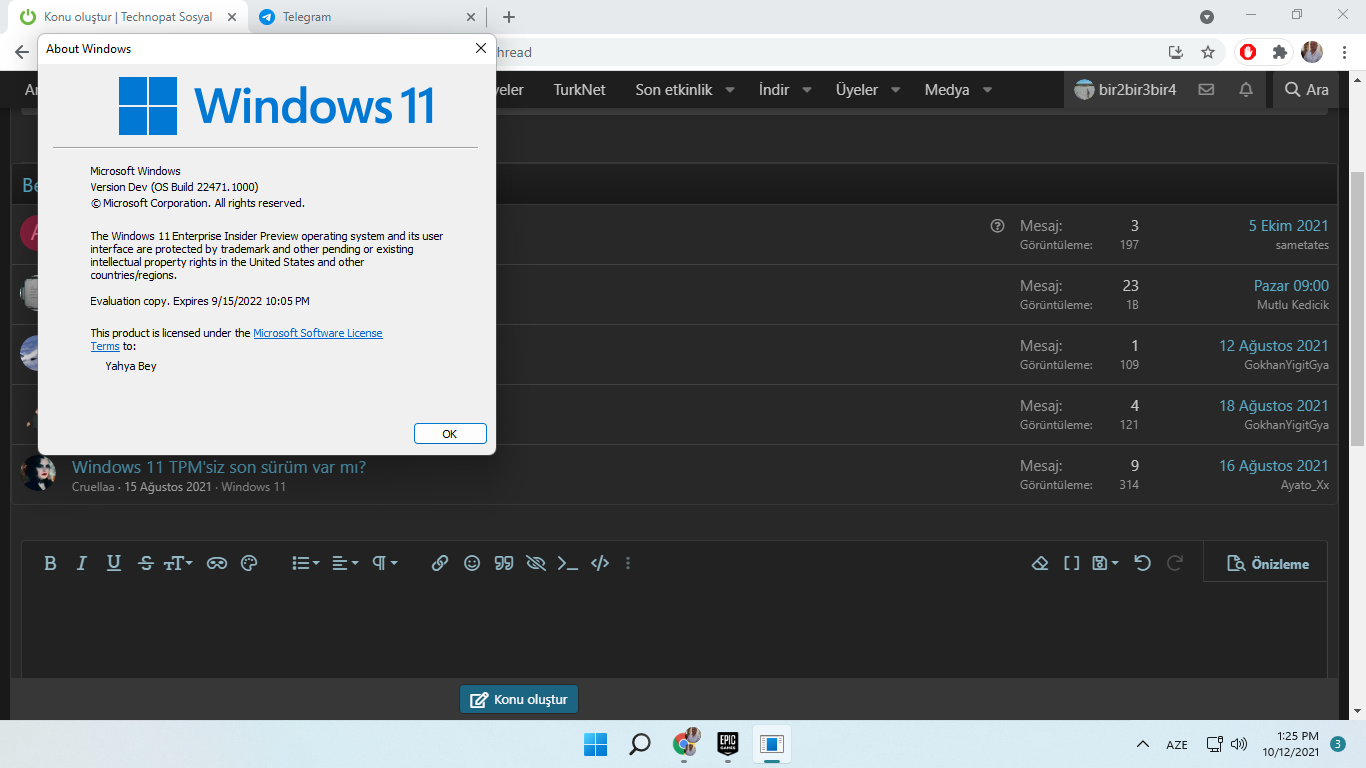Open a new browser tab

[509, 17]
